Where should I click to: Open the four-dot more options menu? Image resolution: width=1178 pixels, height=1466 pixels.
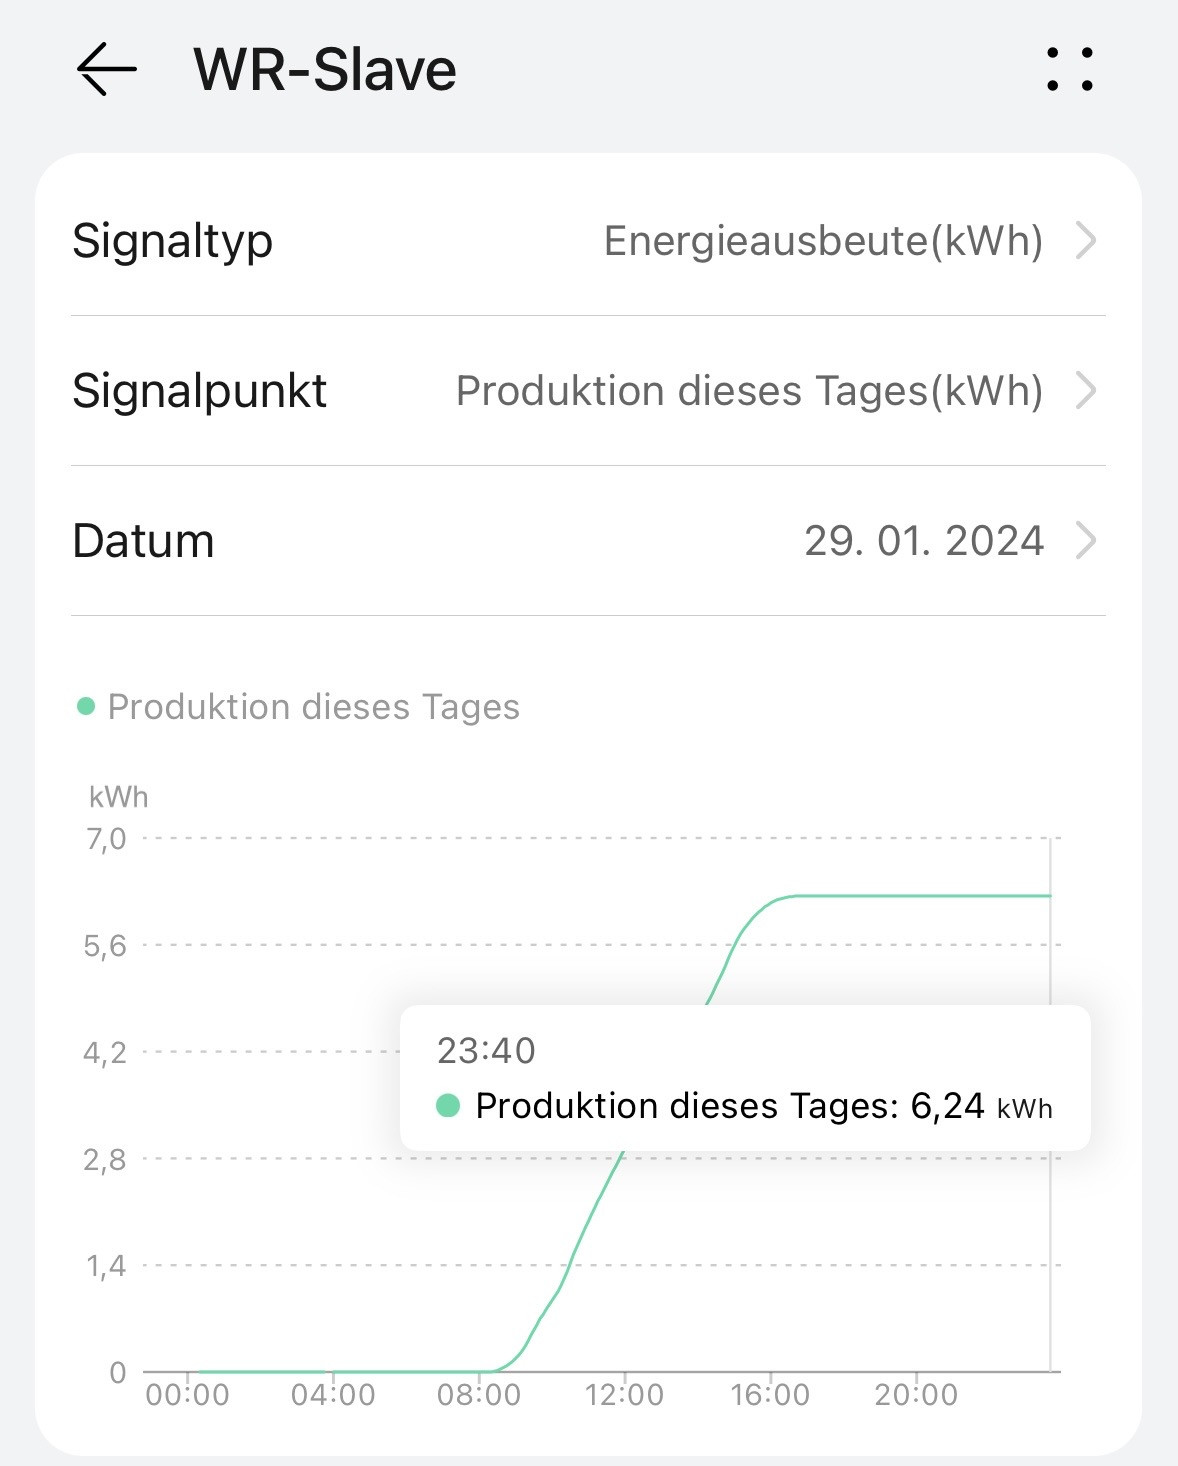1069,70
